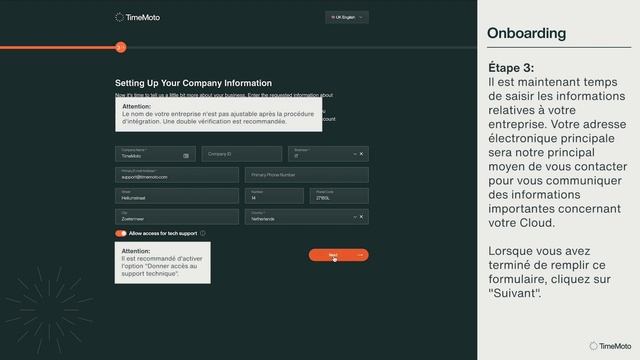The image size is (640, 360).
Task: Clear the Netherlands country selection with X
Action: [361, 217]
